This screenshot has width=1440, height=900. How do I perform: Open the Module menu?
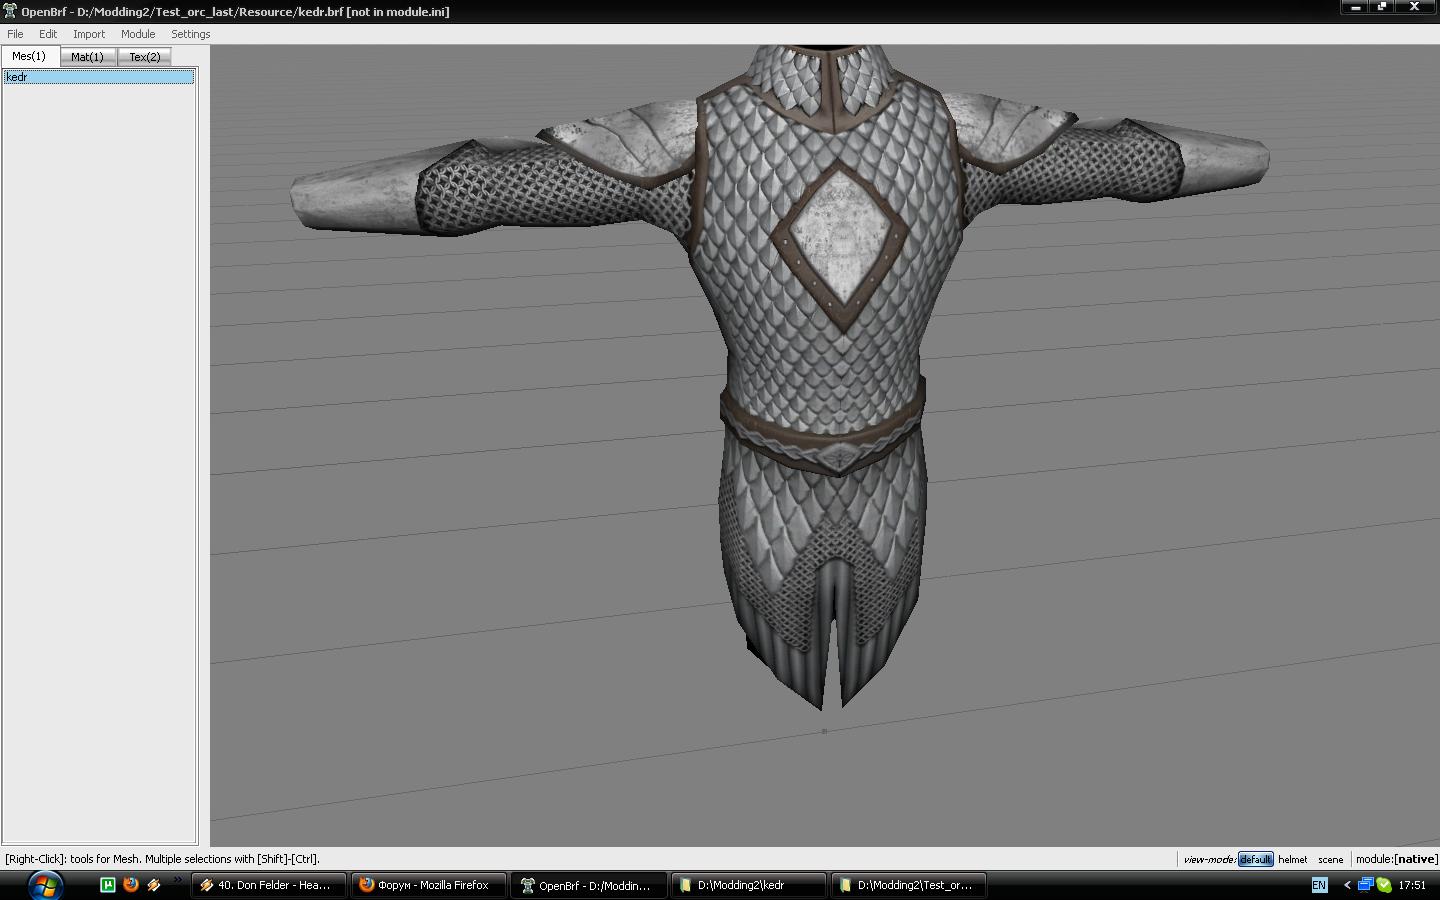(x=138, y=34)
